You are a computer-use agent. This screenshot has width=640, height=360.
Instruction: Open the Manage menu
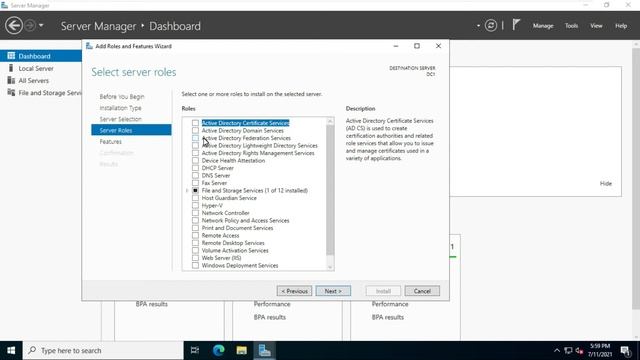pyautogui.click(x=543, y=26)
